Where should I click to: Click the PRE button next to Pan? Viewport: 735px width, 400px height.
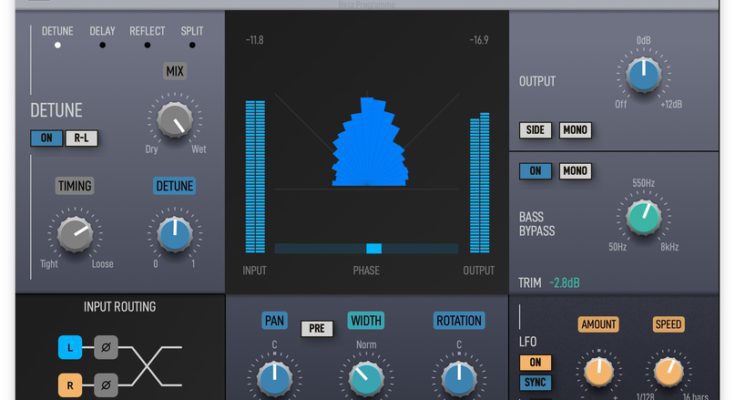pos(317,328)
